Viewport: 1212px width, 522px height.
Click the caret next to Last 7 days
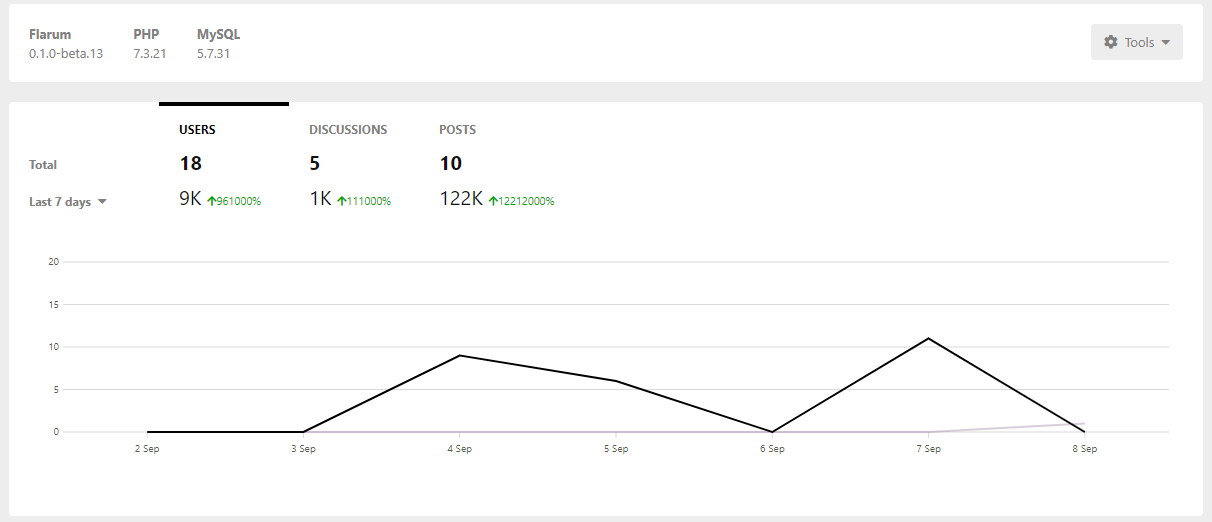click(x=102, y=202)
